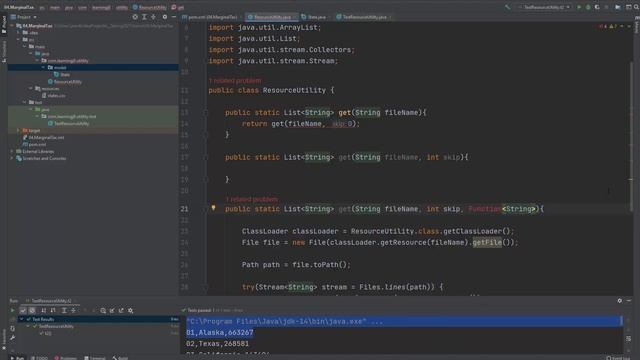Open test runner settings gear in Run toolbar
The width and height of the screenshot is (640, 360).
[131, 311]
